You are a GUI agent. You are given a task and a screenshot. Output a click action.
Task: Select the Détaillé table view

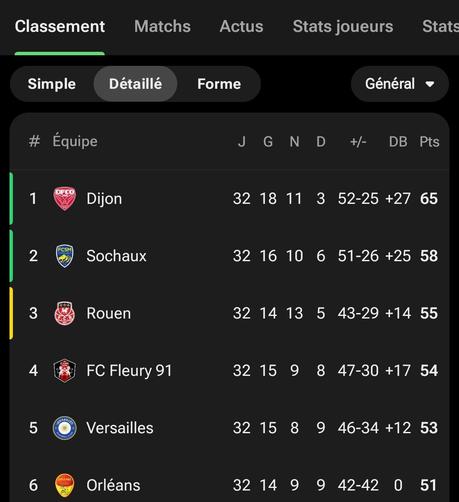tap(135, 84)
